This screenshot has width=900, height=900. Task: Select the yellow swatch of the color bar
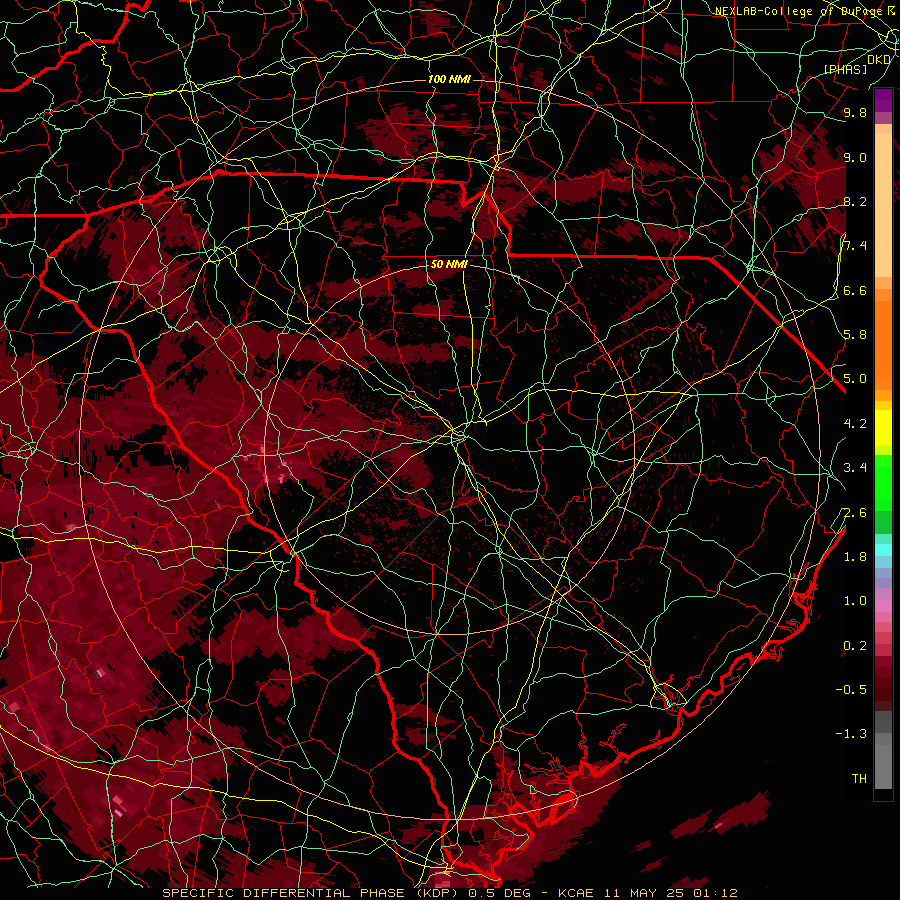[883, 428]
